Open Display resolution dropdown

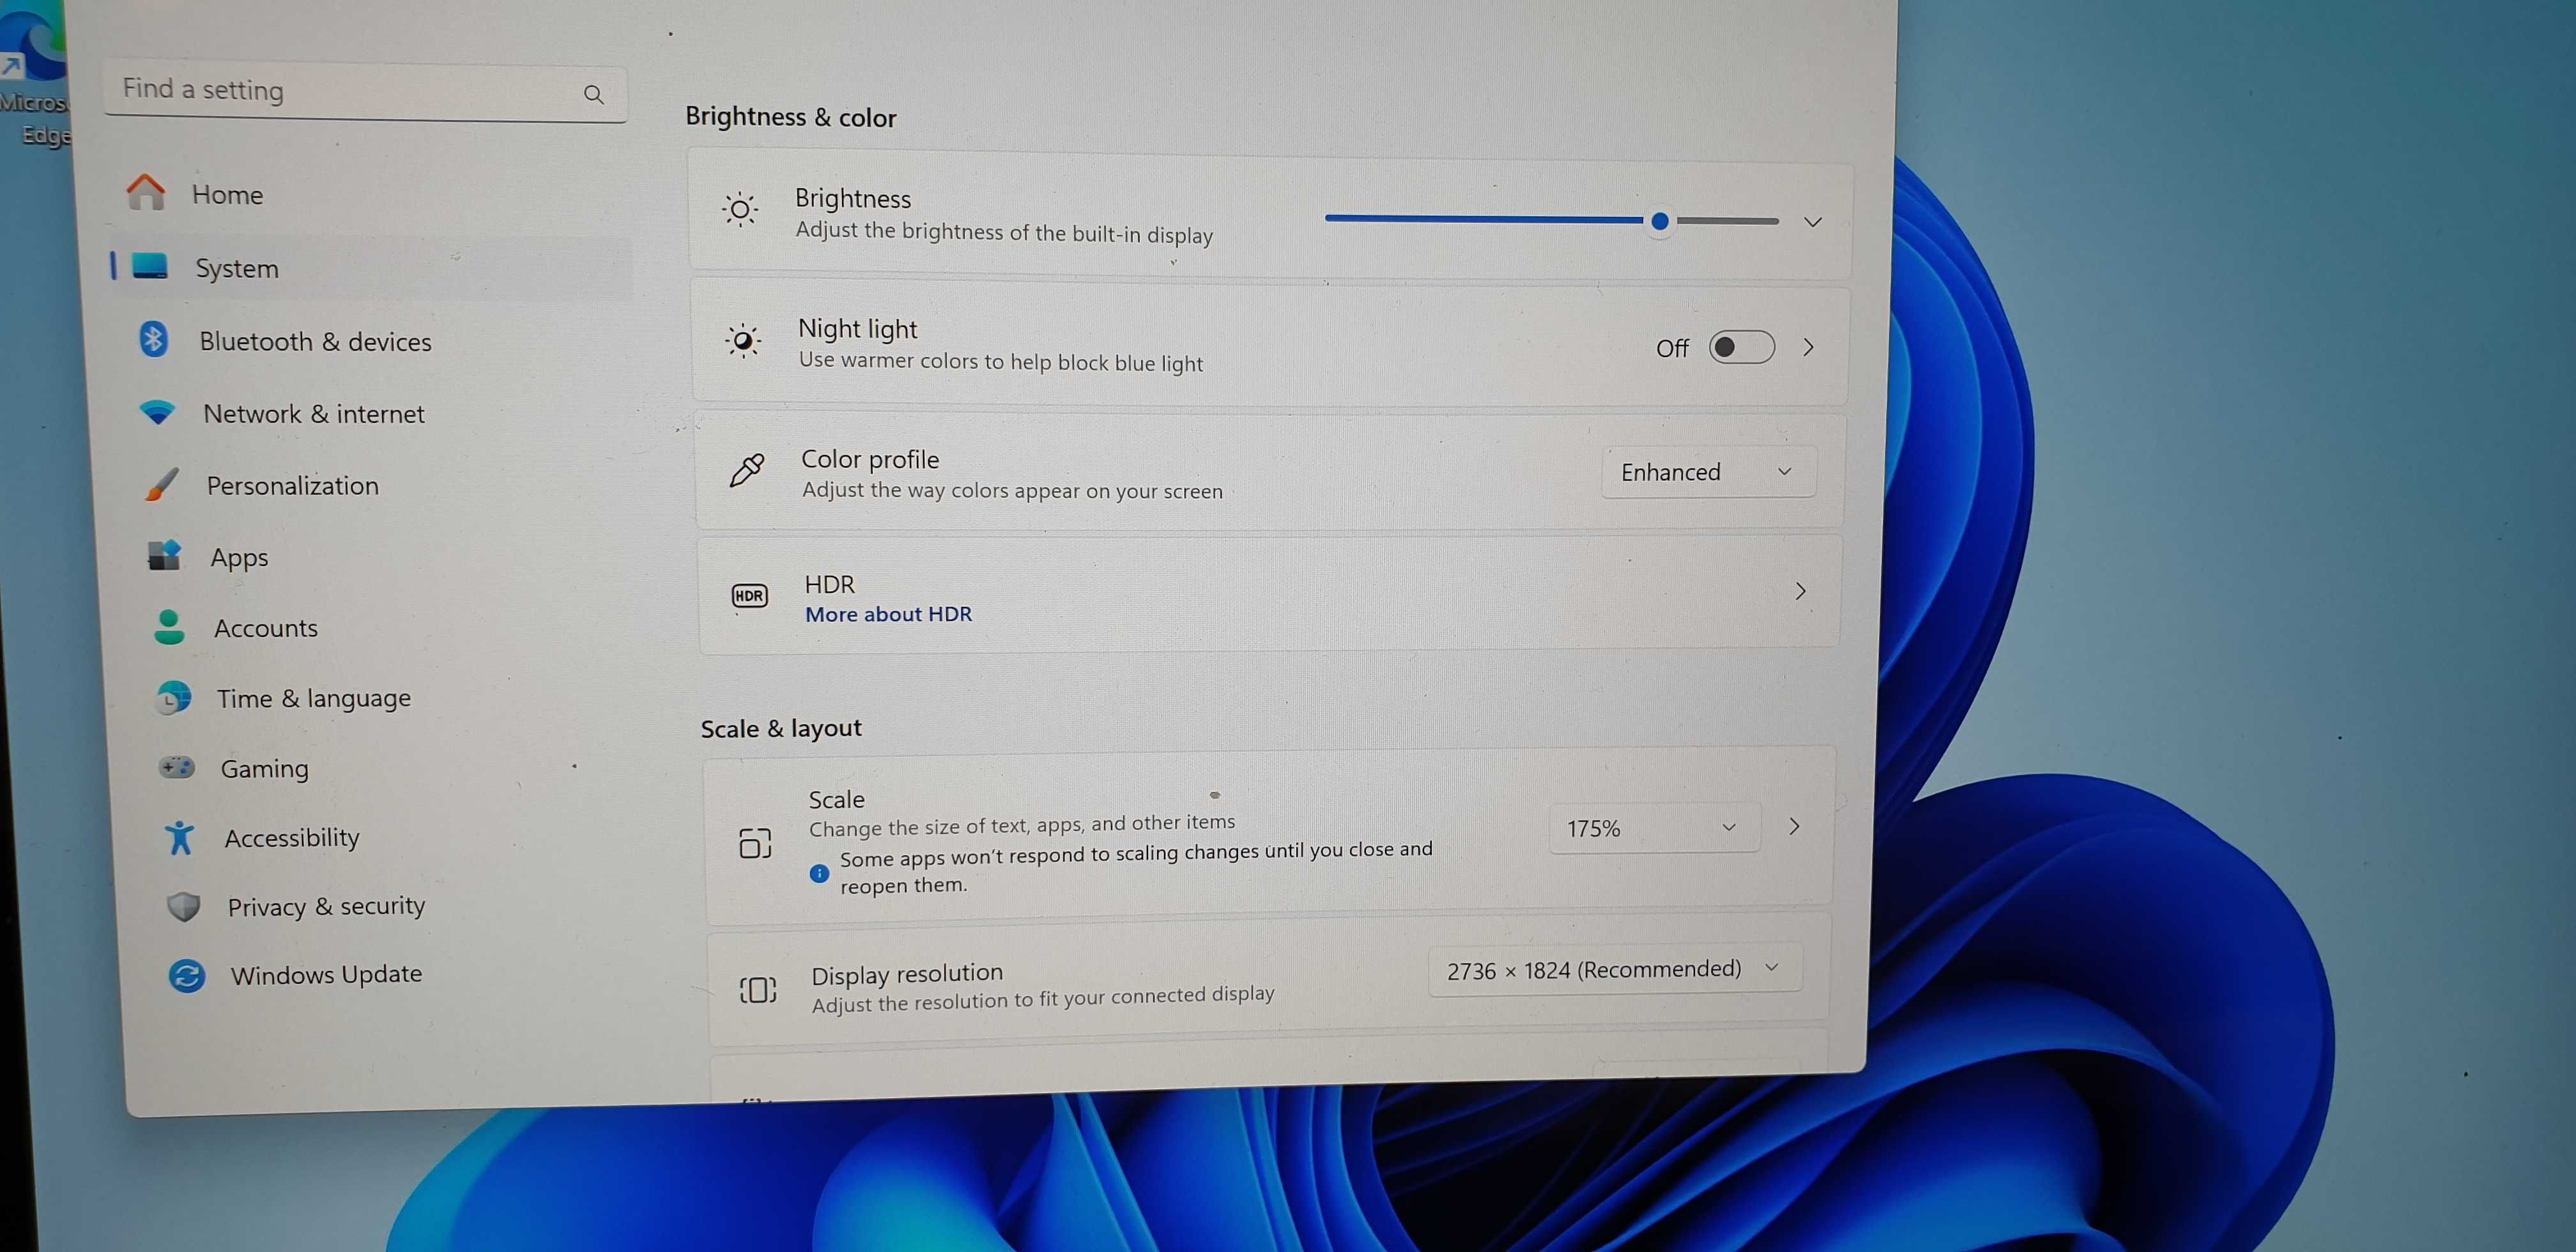tap(1610, 970)
